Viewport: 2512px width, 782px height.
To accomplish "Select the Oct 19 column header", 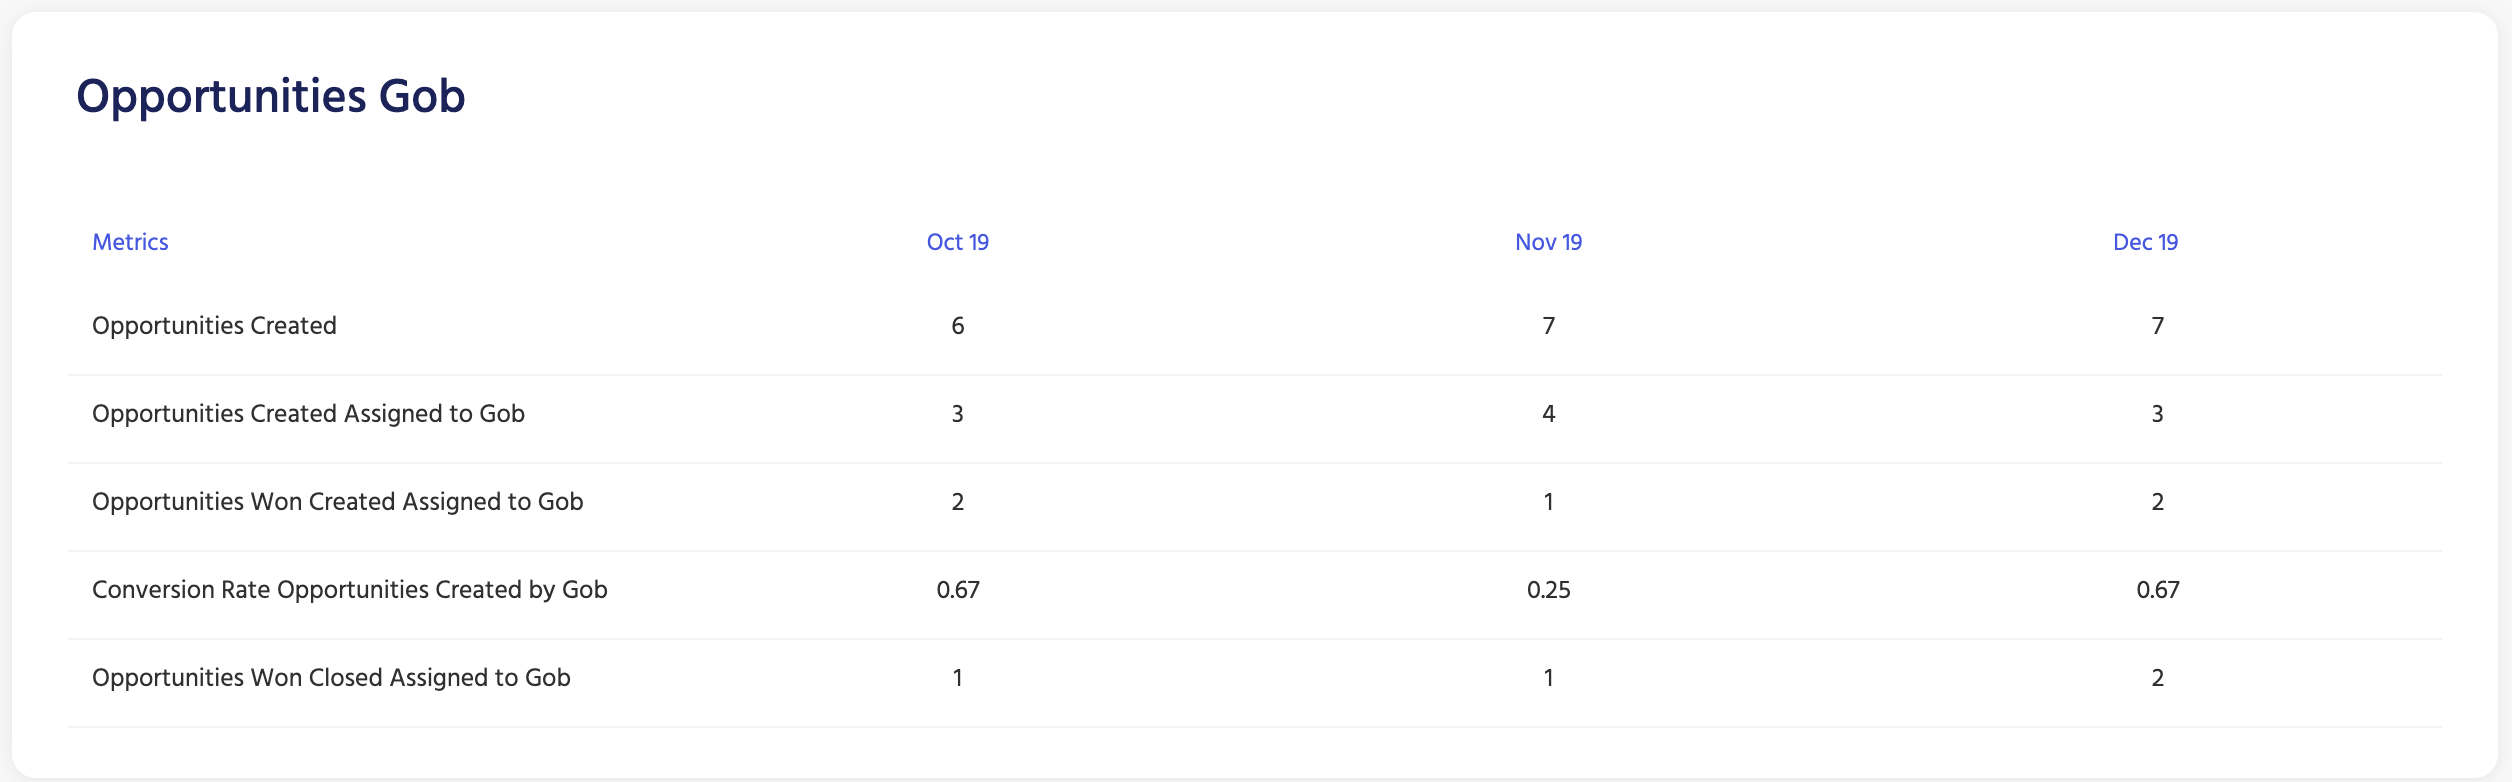I will [x=958, y=242].
